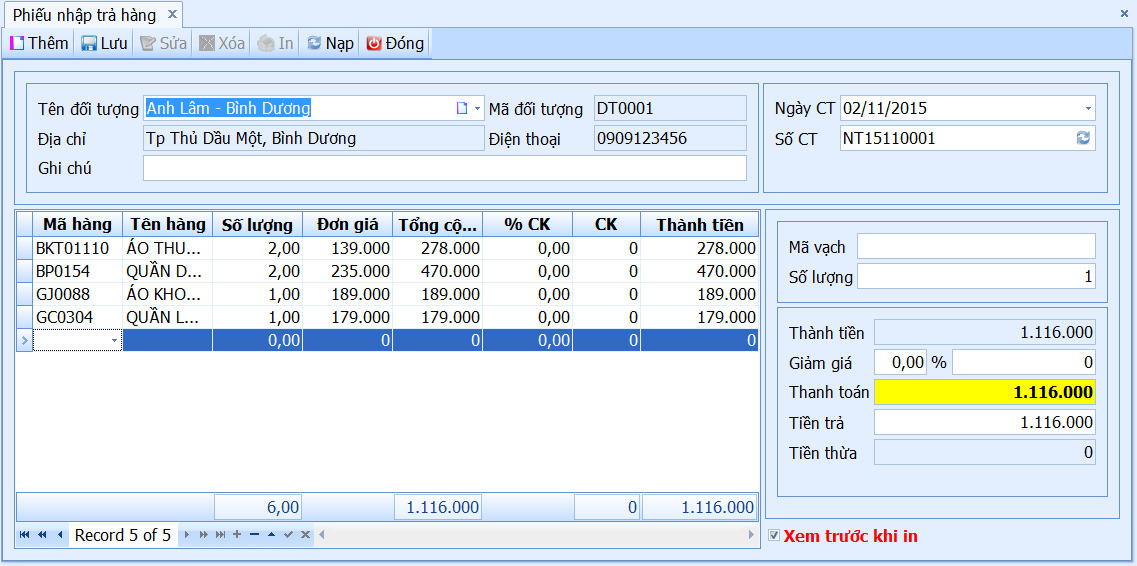This screenshot has width=1137, height=566.
Task: Select the BP0154 row in the grid
Action: click(x=386, y=272)
